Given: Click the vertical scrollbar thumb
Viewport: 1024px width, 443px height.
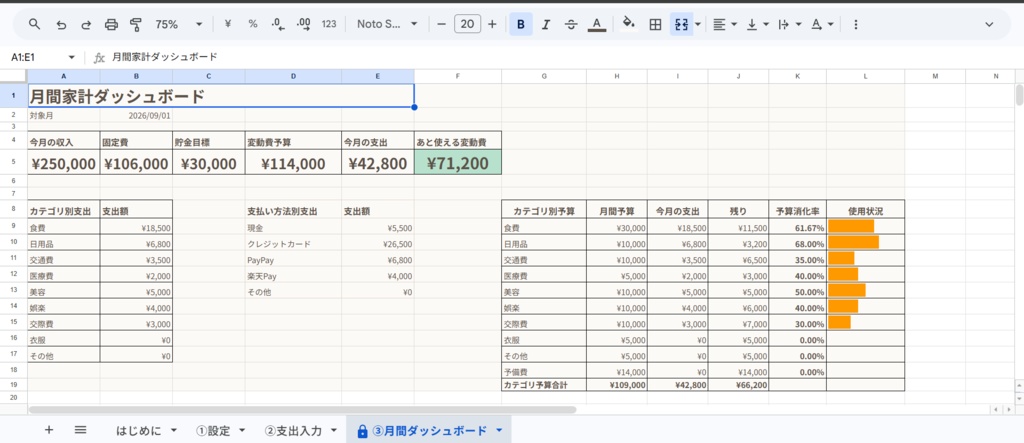Looking at the screenshot, I should coord(1019,95).
